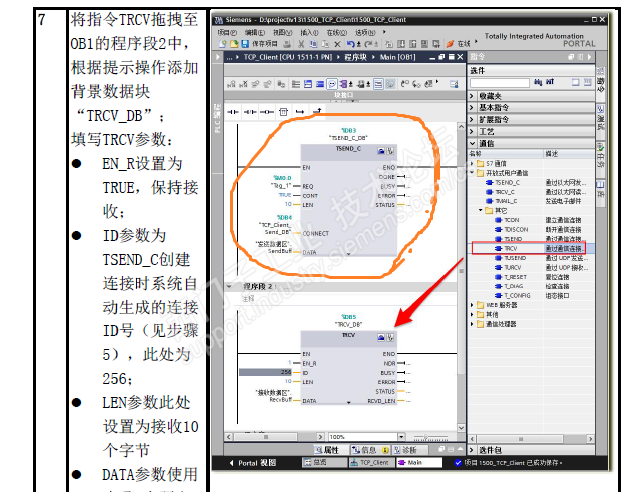Select the TMAIL_C instruction in tree

point(506,201)
